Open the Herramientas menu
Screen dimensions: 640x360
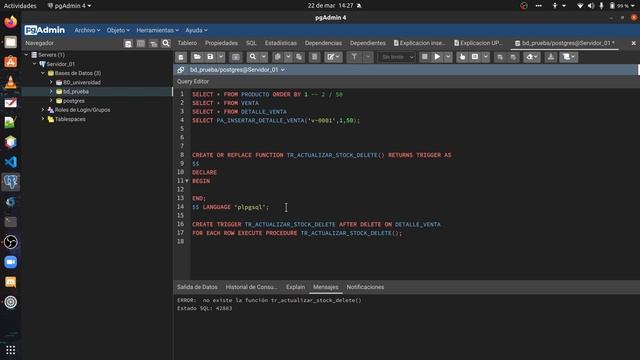[157, 30]
